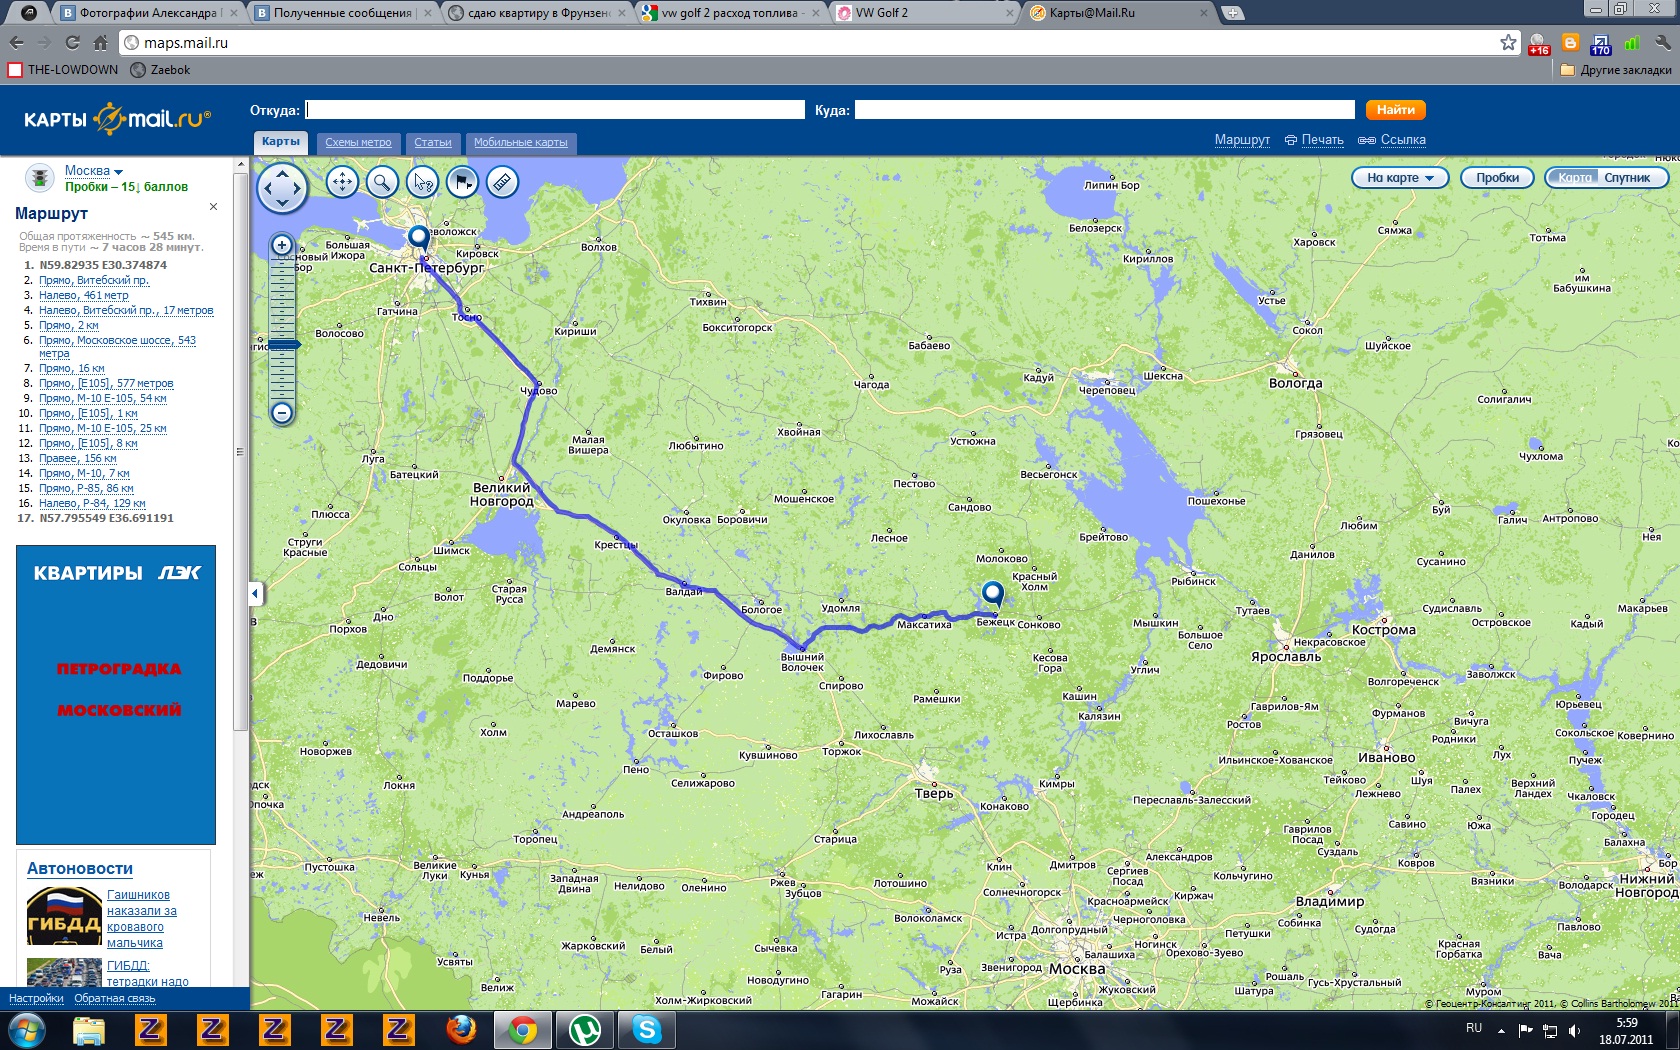Open the Chrome wrench settings menu
This screenshot has height=1050, width=1680.
pos(1662,43)
